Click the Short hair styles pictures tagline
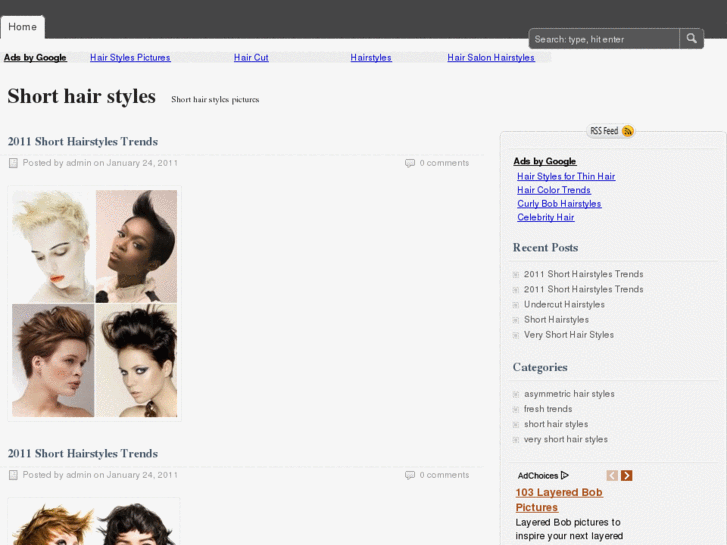This screenshot has height=545, width=727. click(215, 100)
